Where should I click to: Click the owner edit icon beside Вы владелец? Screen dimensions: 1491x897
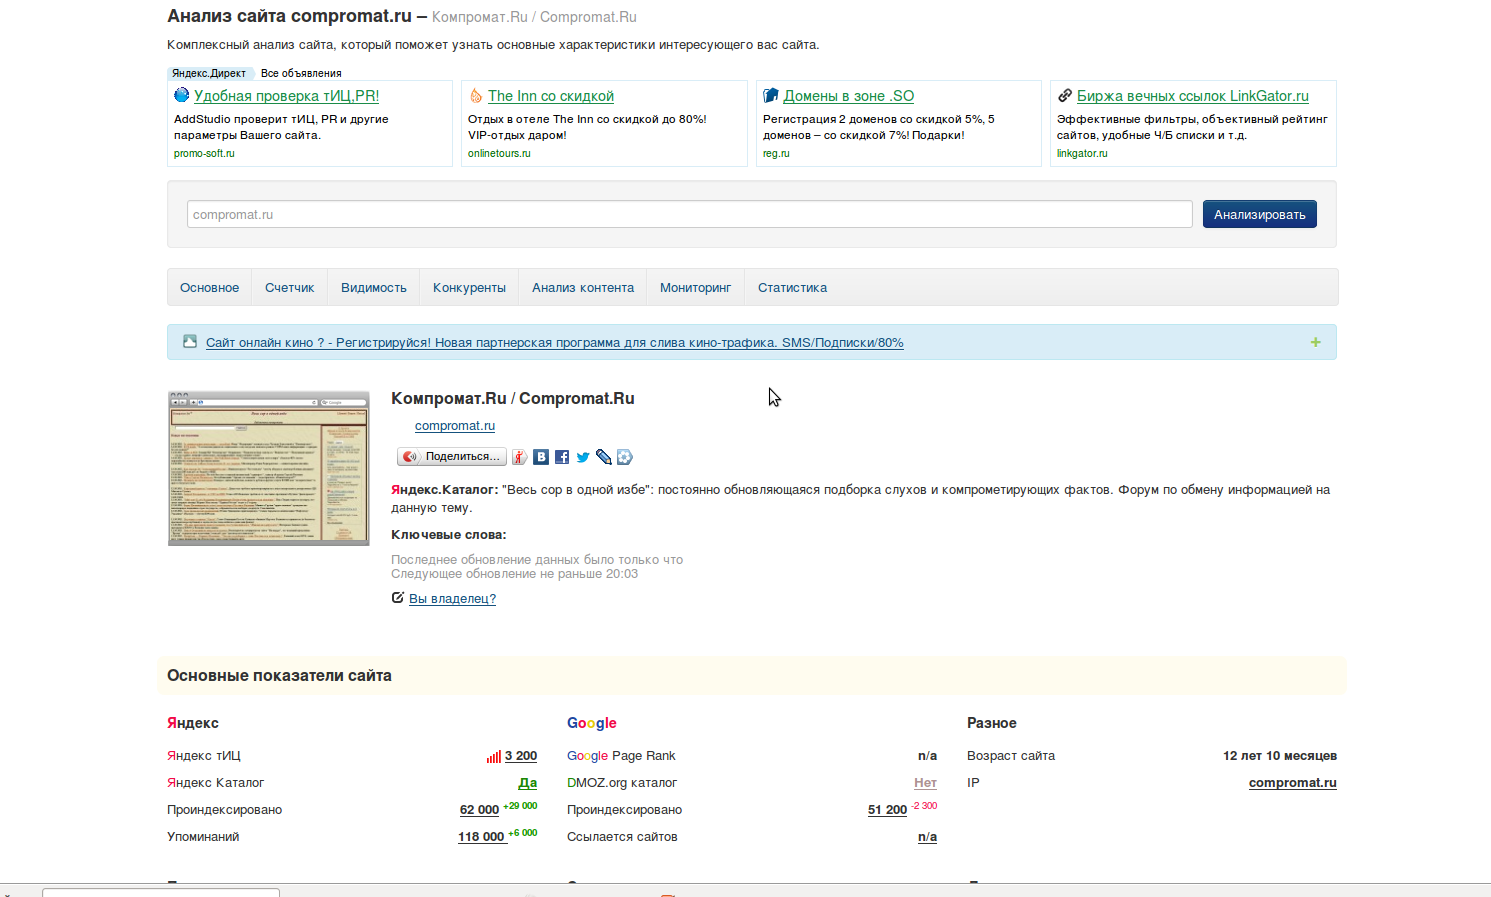coord(398,598)
